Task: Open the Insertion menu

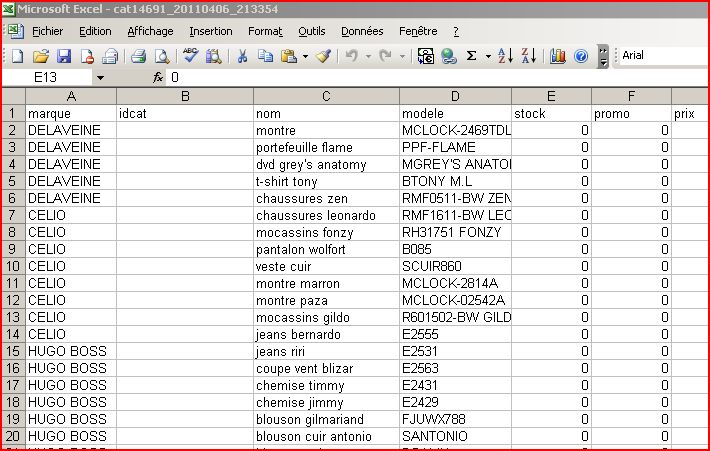Action: (211, 31)
